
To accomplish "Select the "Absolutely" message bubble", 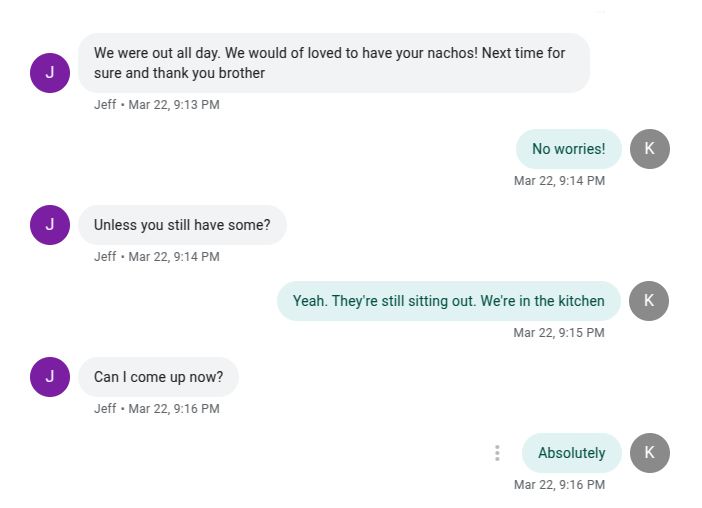I will (571, 453).
